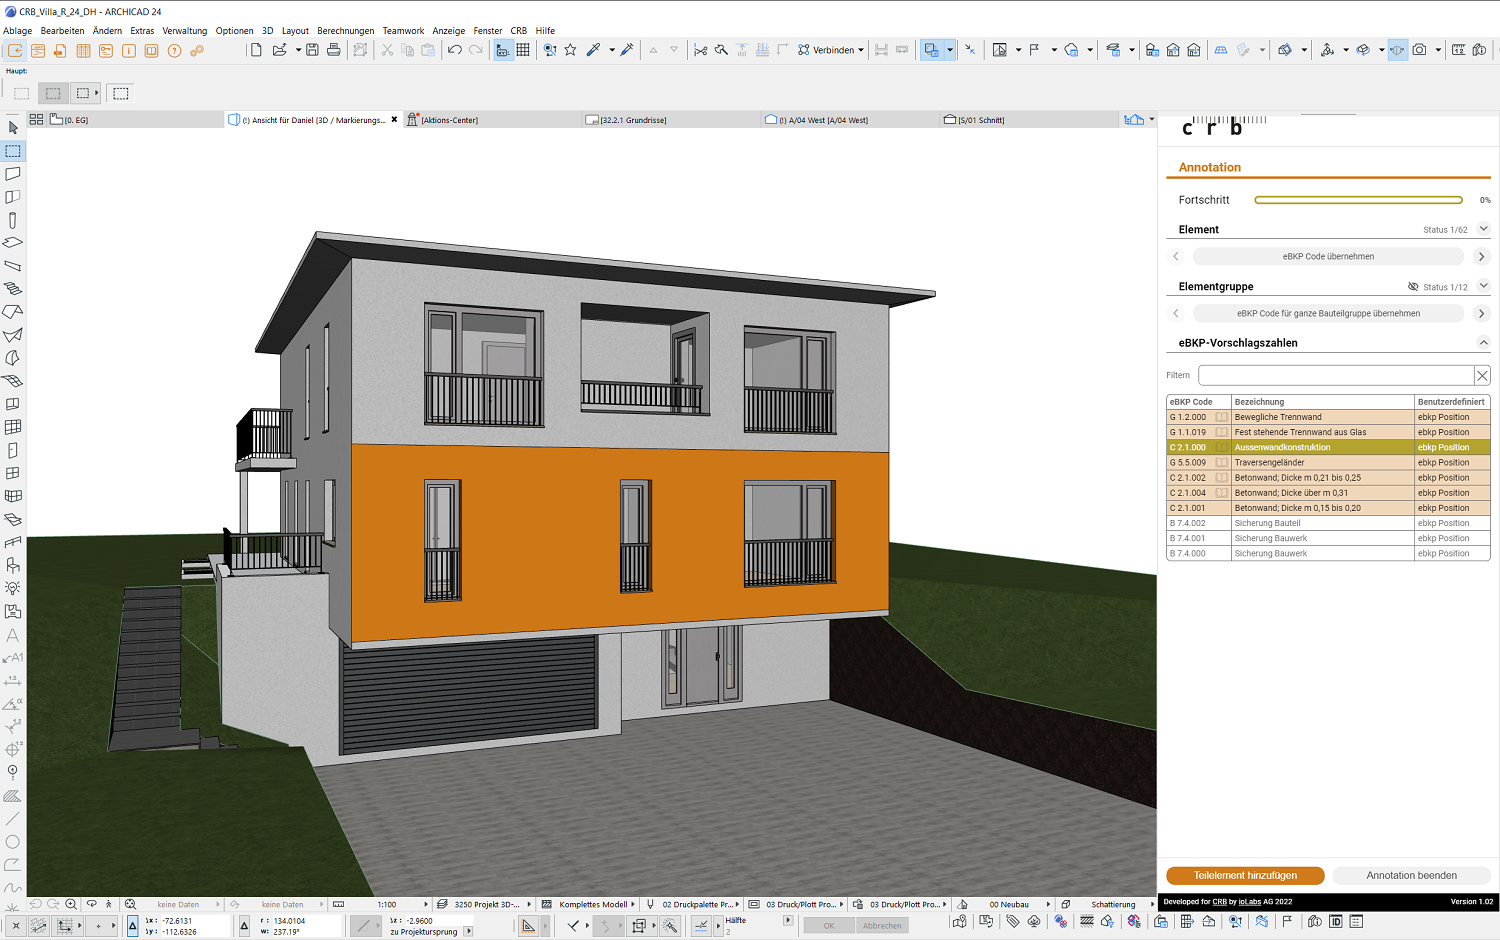Click the Cut scissors icon

pos(387,50)
